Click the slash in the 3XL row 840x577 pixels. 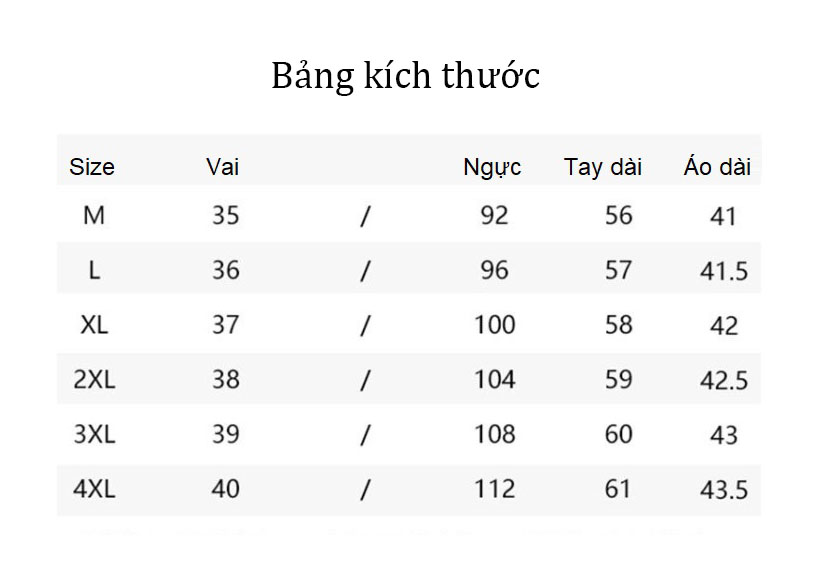[x=365, y=435]
